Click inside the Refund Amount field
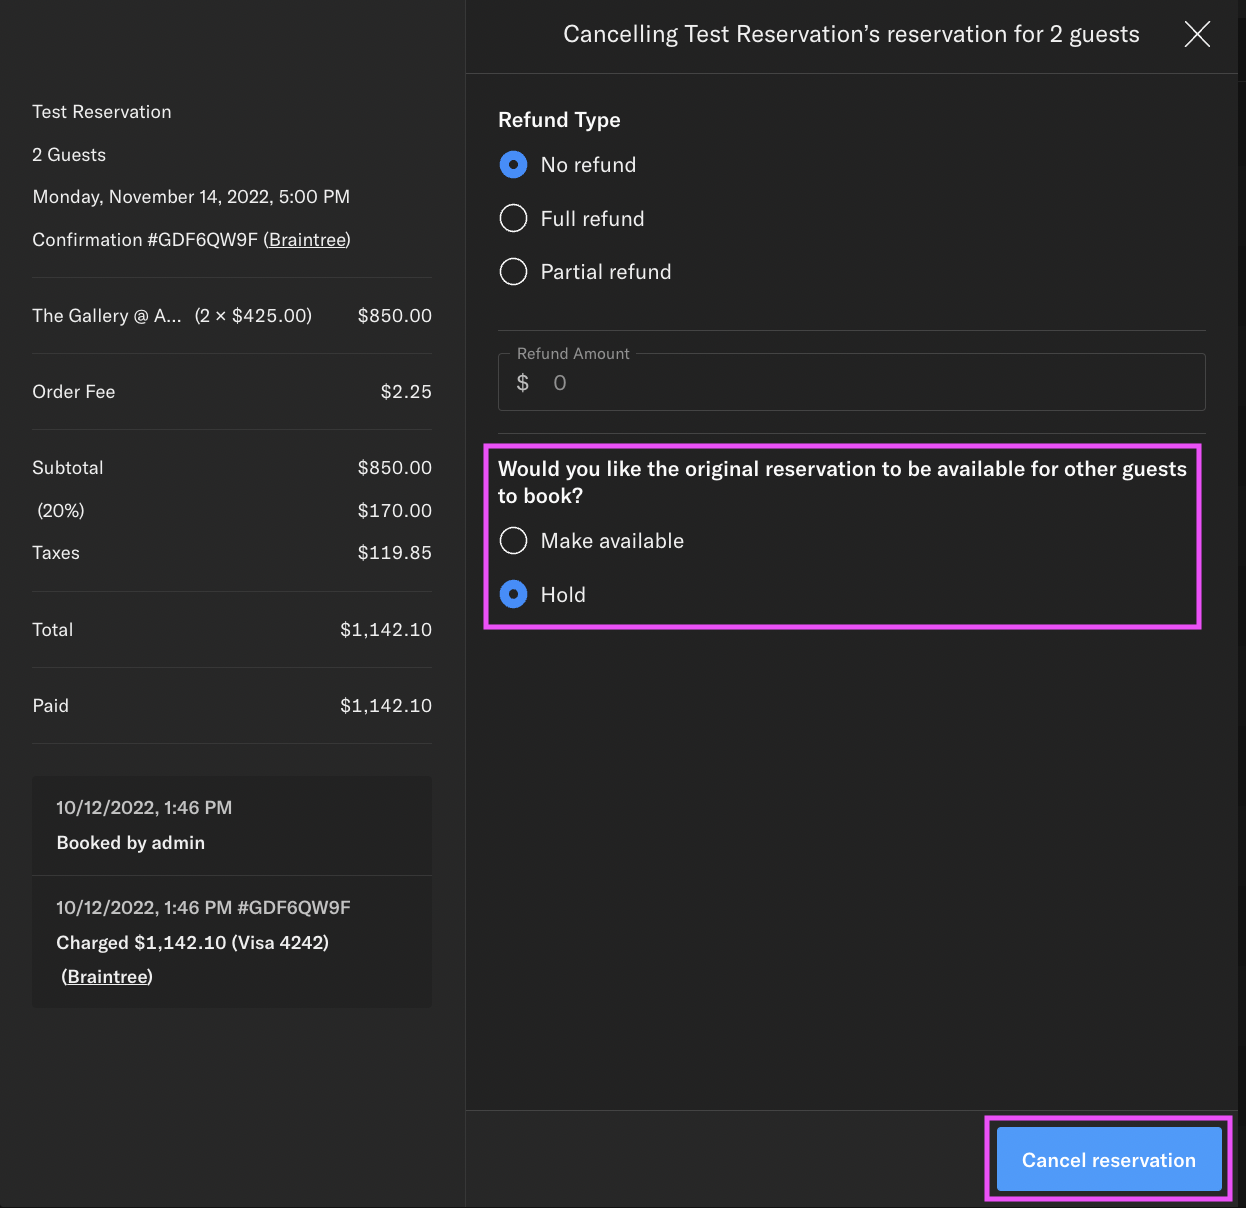Viewport: 1246px width, 1208px height. (851, 382)
